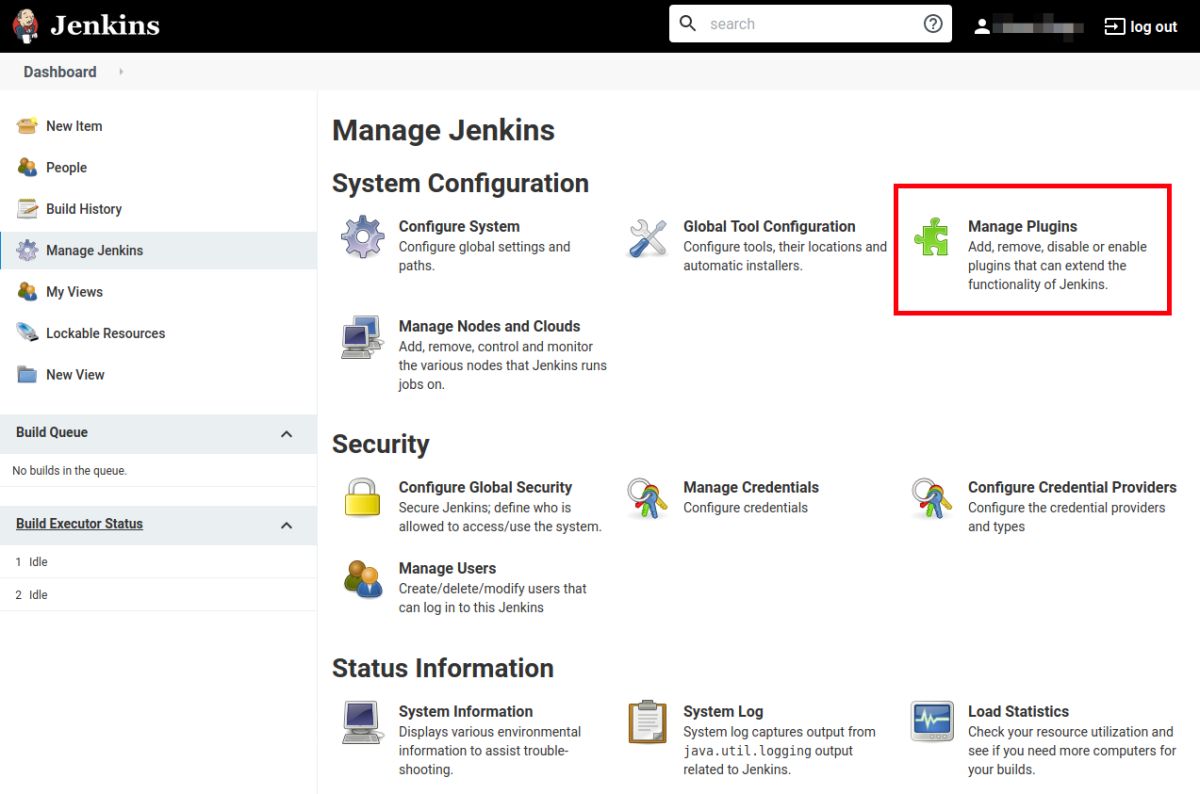The width and height of the screenshot is (1200, 794).
Task: Open the System Log link
Action: tap(723, 711)
